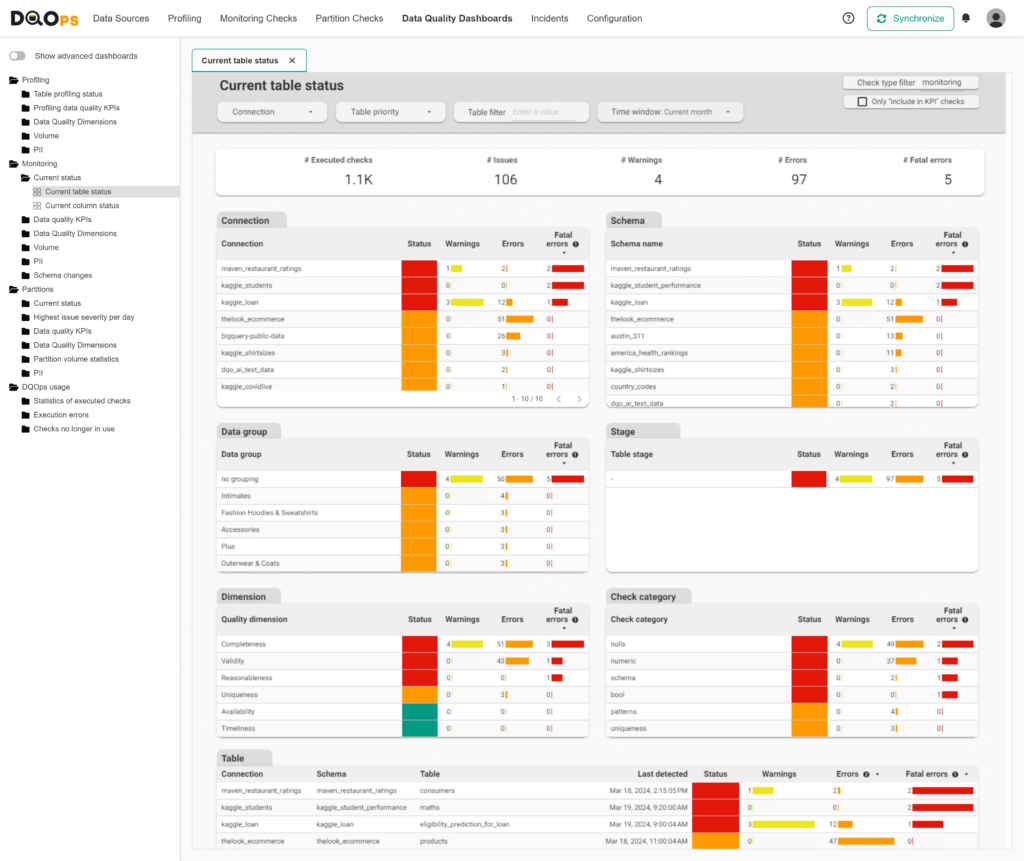Go to Monitoring Checks section
This screenshot has width=1024, height=861.
pos(258,18)
